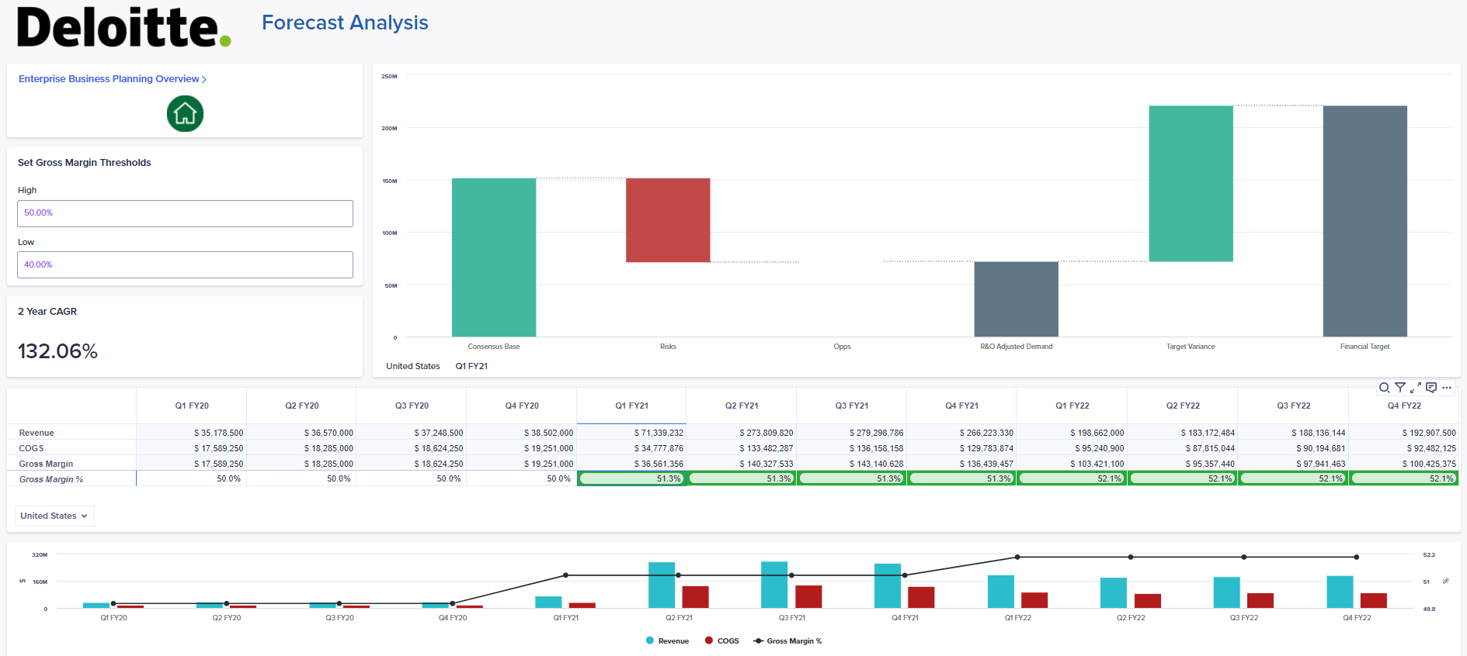1467x656 pixels.
Task: Open Enterprise Business Planning Overview link
Action: (108, 78)
